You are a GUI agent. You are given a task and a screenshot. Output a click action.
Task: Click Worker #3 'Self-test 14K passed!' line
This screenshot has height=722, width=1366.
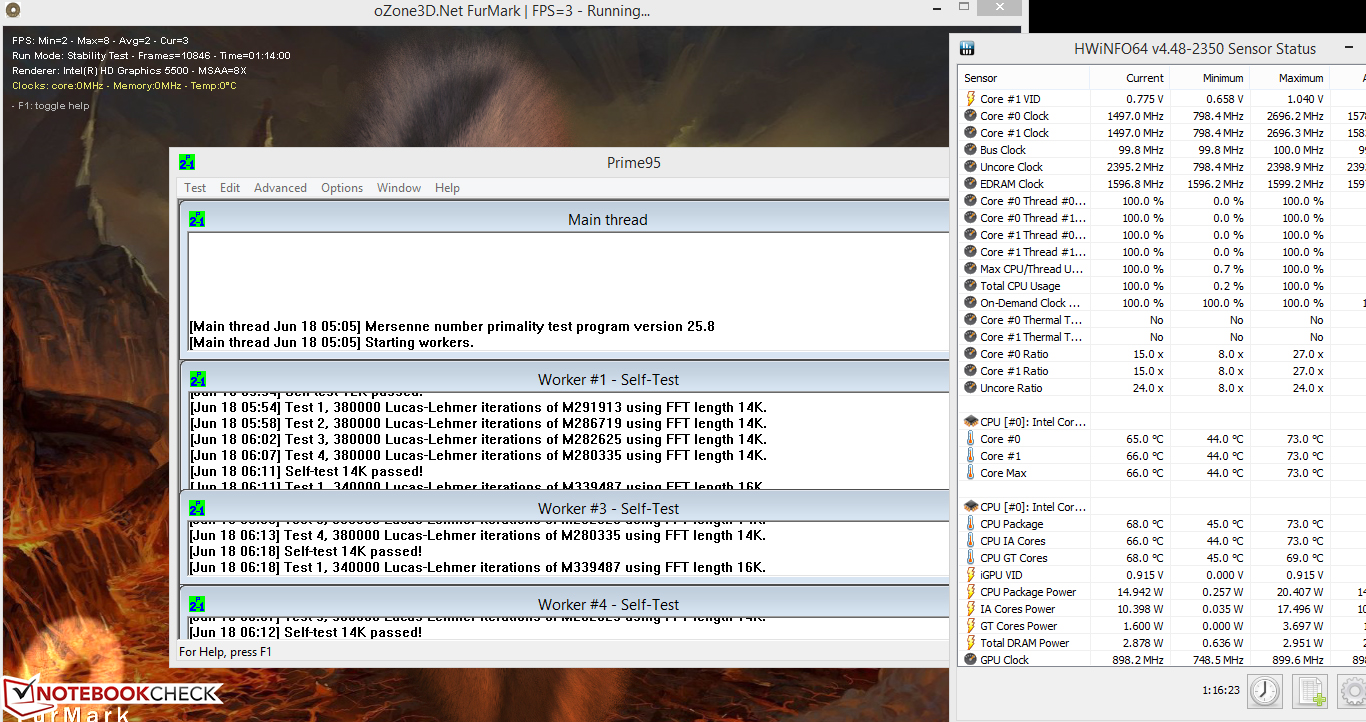pos(306,551)
